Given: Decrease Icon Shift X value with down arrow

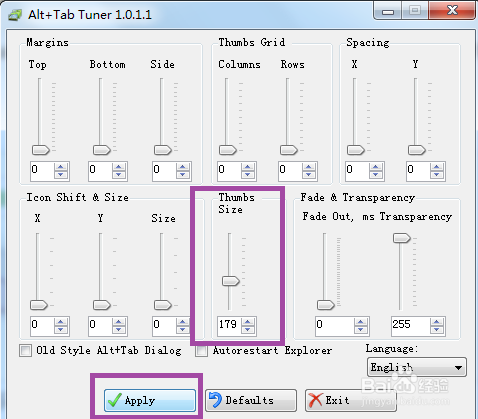Looking at the screenshot, I should point(61,329).
